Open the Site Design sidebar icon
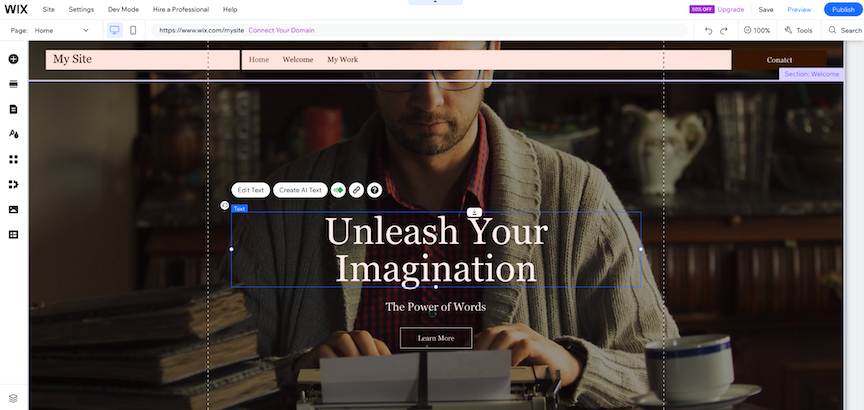The height and width of the screenshot is (410, 864). pos(13,134)
